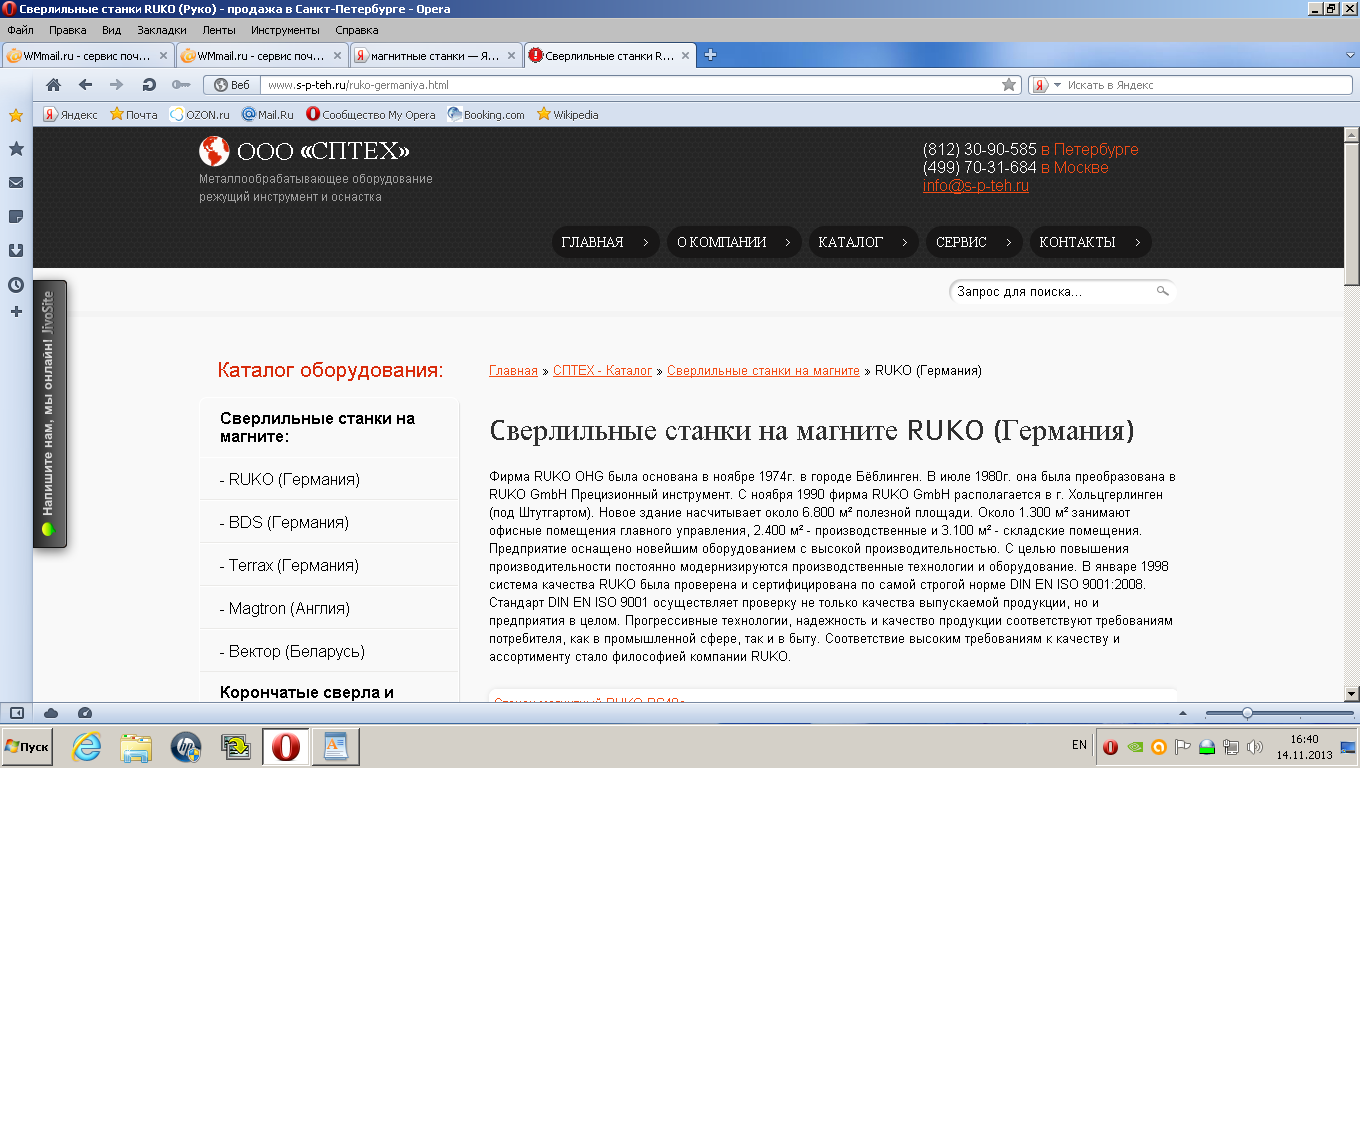The width and height of the screenshot is (1360, 1126).
Task: Open the Notes panel in sidebar
Action: coord(16,217)
